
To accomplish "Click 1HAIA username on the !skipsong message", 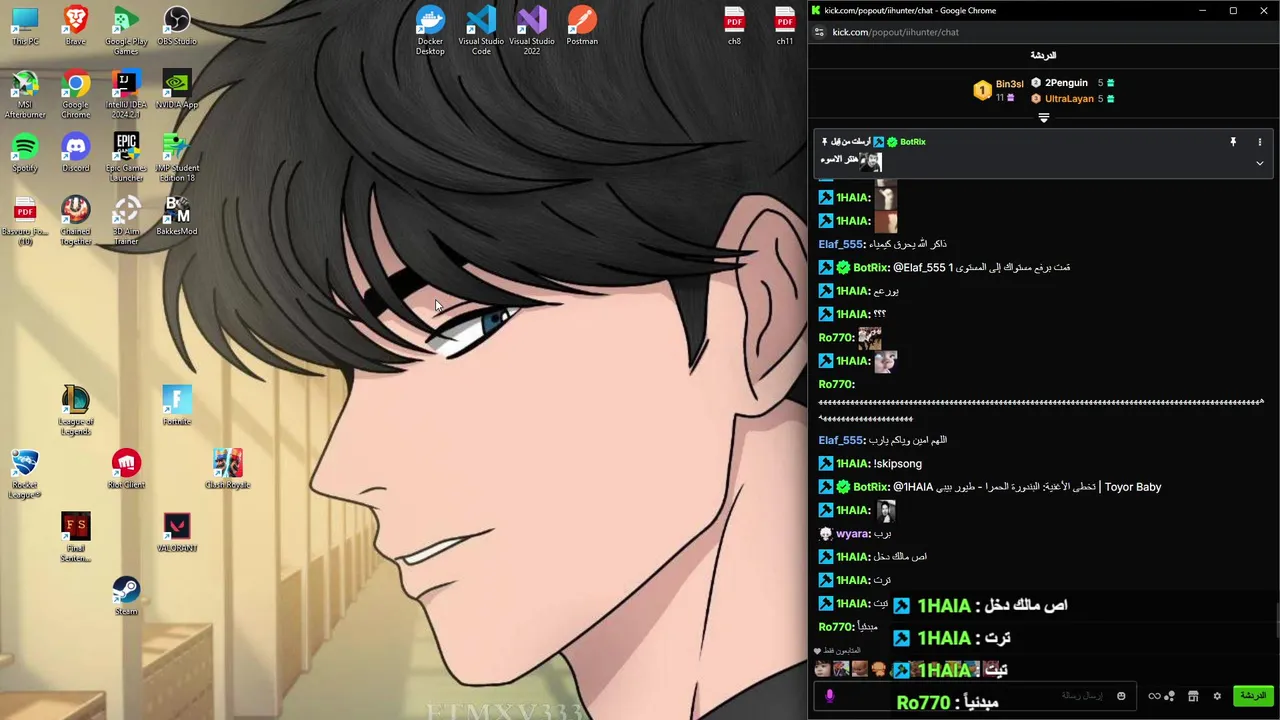I will (x=853, y=464).
